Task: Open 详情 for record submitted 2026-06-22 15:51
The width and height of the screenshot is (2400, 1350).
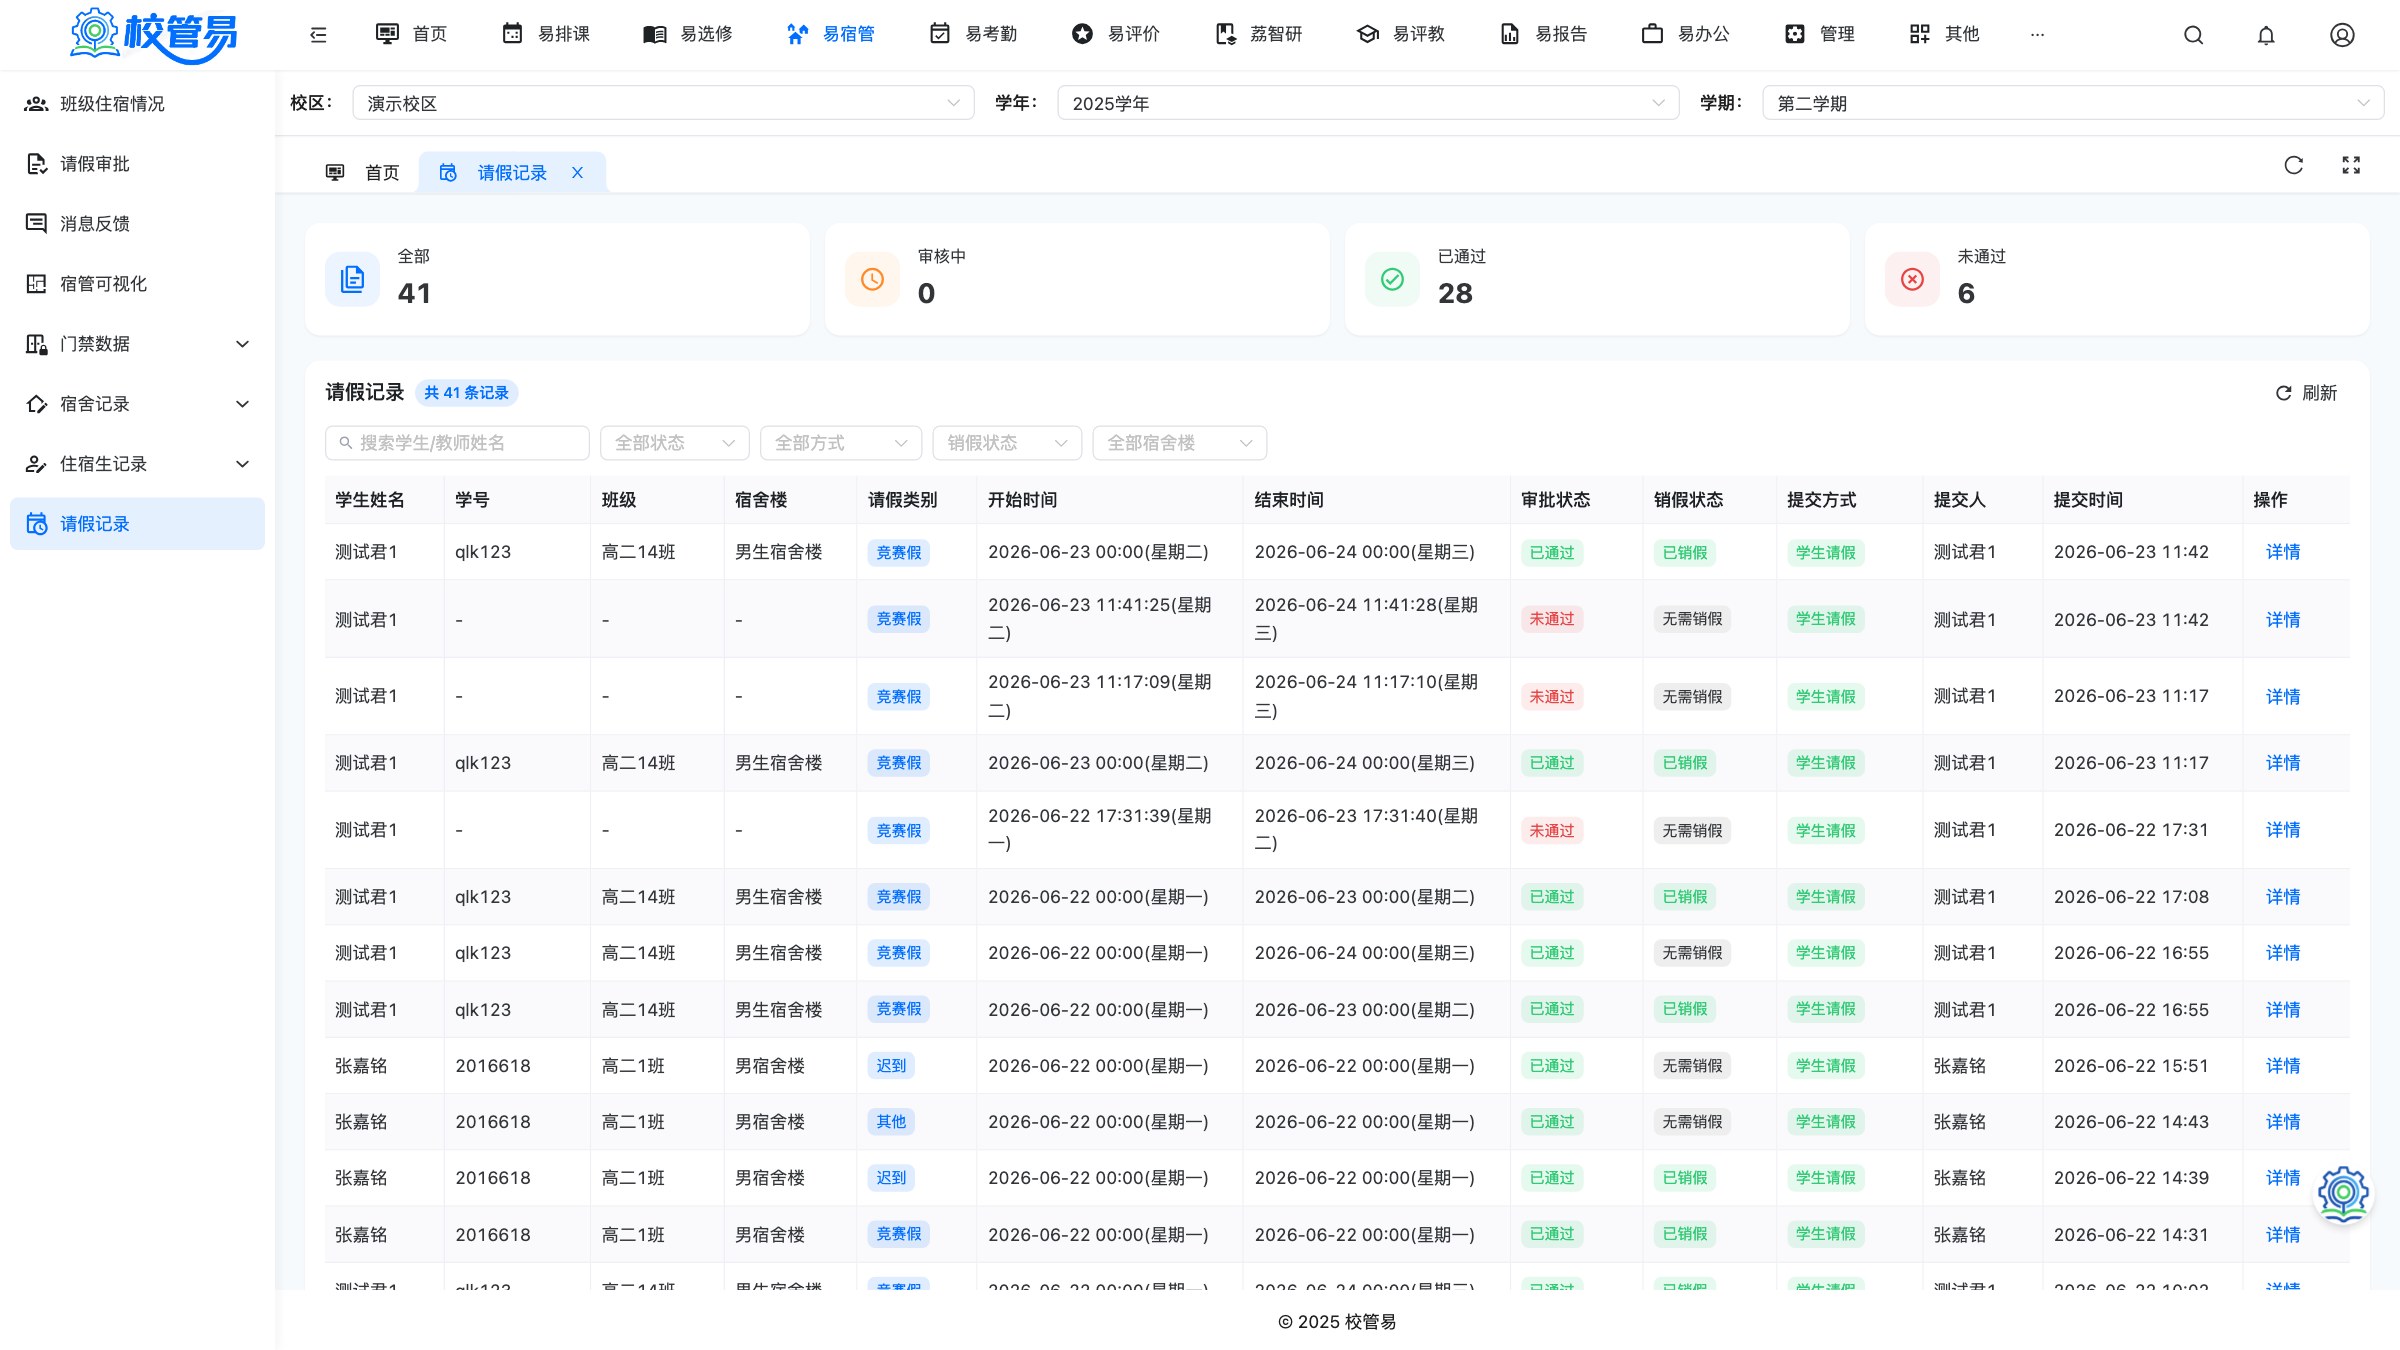Action: click(2283, 1066)
